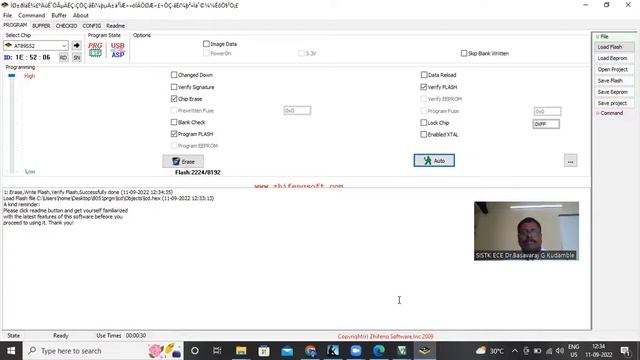Uncheck the Verify FLASH checkbox

[424, 87]
